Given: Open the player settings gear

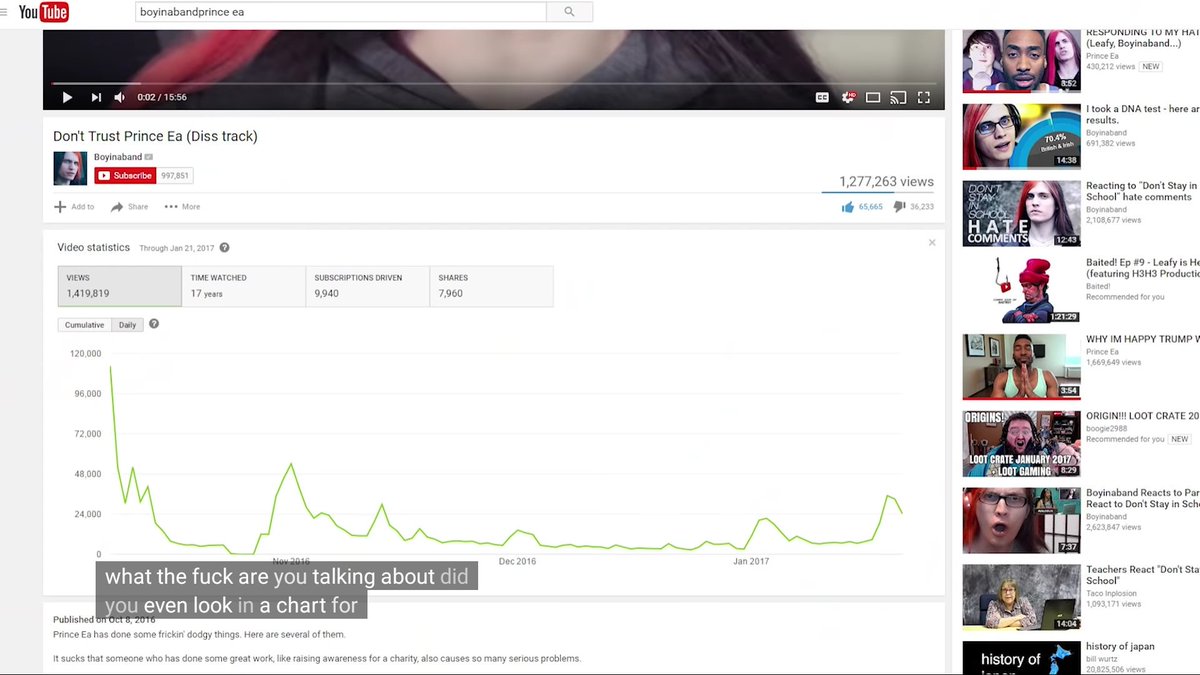Looking at the screenshot, I should (x=848, y=97).
